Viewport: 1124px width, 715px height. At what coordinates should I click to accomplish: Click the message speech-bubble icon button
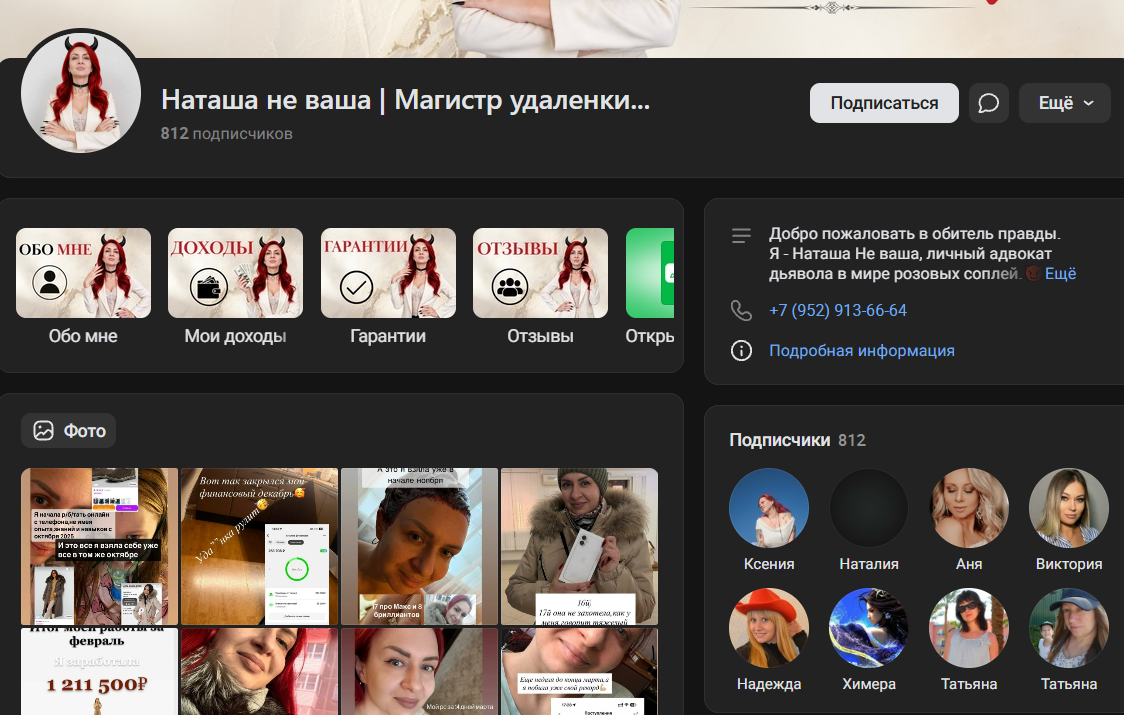pyautogui.click(x=989, y=103)
